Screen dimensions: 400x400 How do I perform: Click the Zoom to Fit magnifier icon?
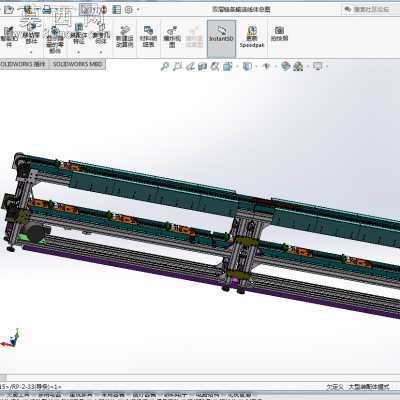tap(165, 67)
